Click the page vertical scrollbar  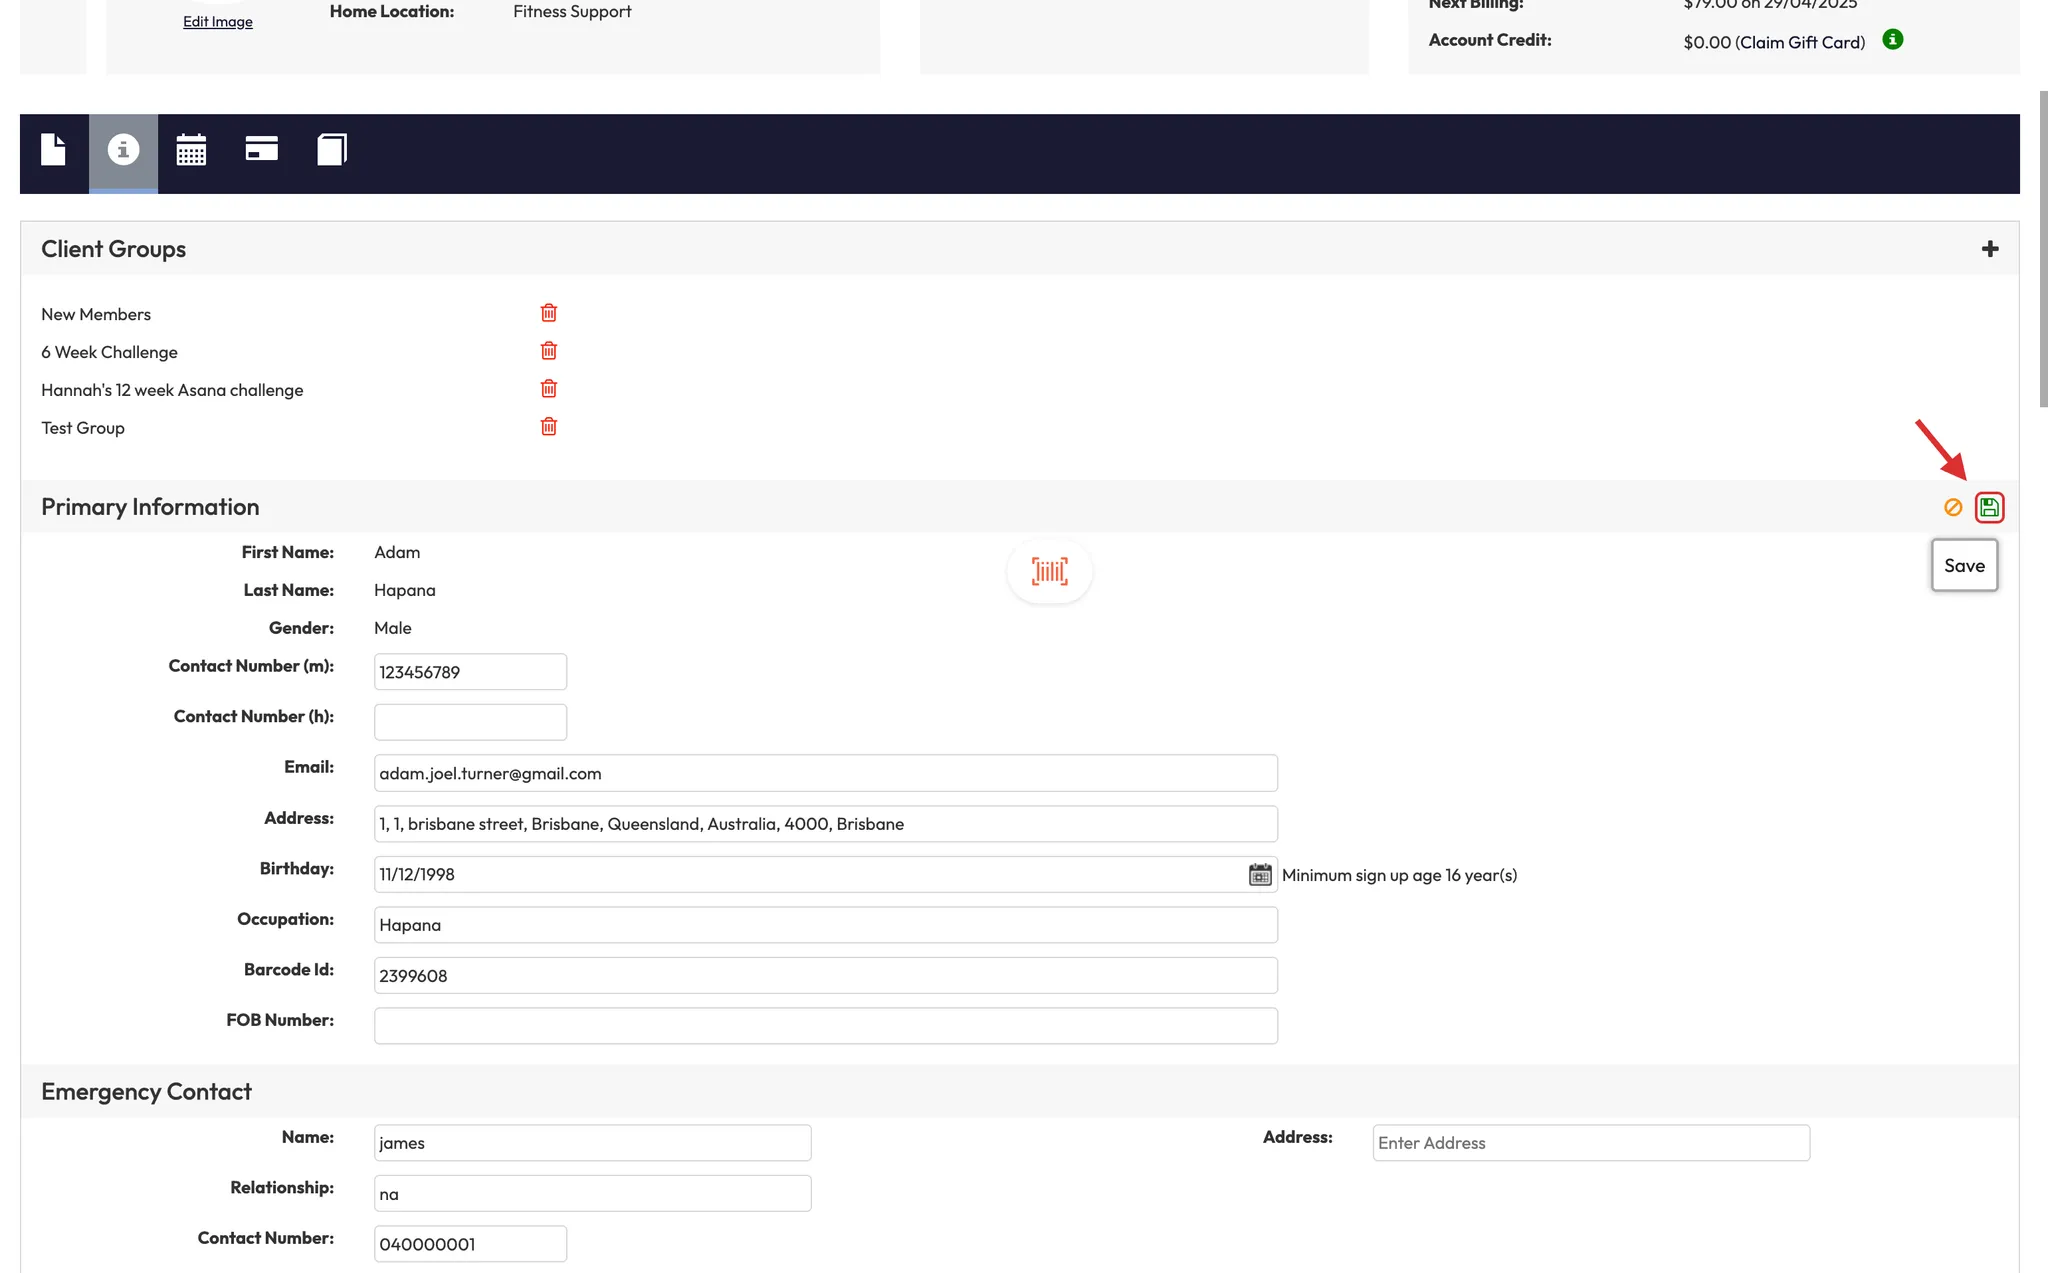(x=2043, y=250)
